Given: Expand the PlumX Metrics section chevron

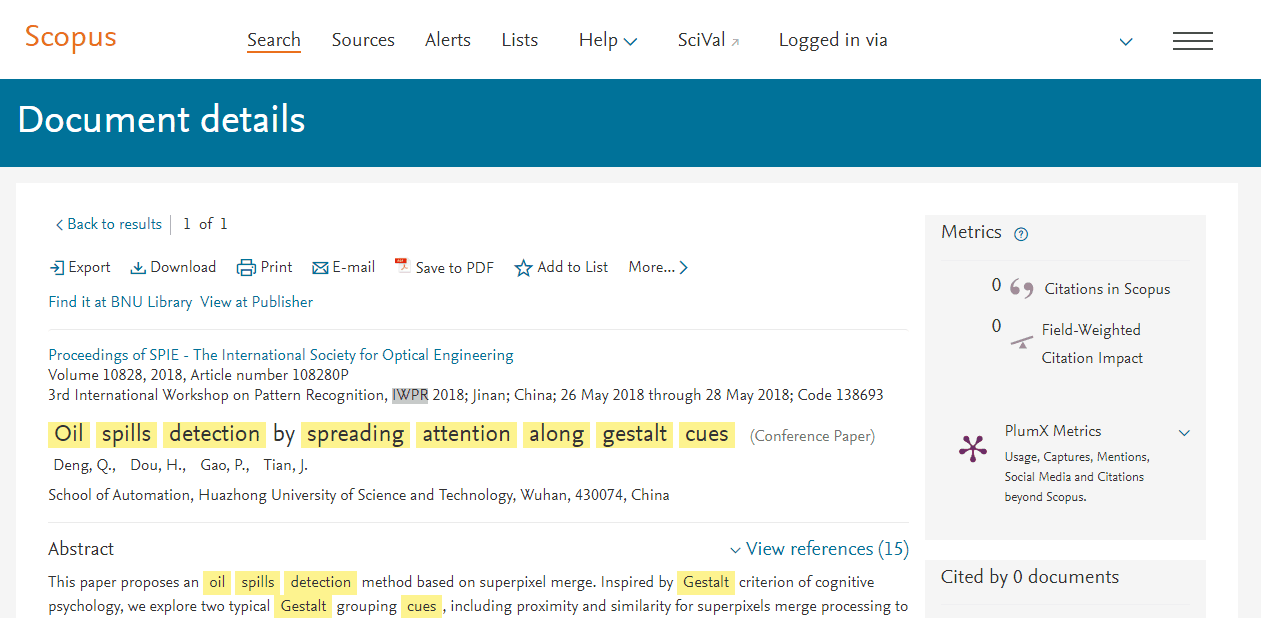Looking at the screenshot, I should coord(1184,433).
